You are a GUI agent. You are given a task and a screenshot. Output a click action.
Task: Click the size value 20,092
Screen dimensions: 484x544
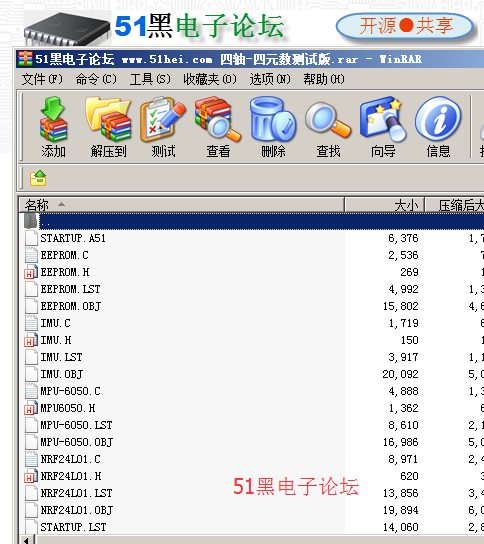click(400, 374)
